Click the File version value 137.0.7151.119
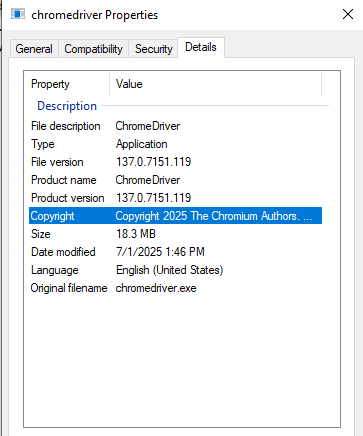The width and height of the screenshot is (363, 436). [153, 162]
